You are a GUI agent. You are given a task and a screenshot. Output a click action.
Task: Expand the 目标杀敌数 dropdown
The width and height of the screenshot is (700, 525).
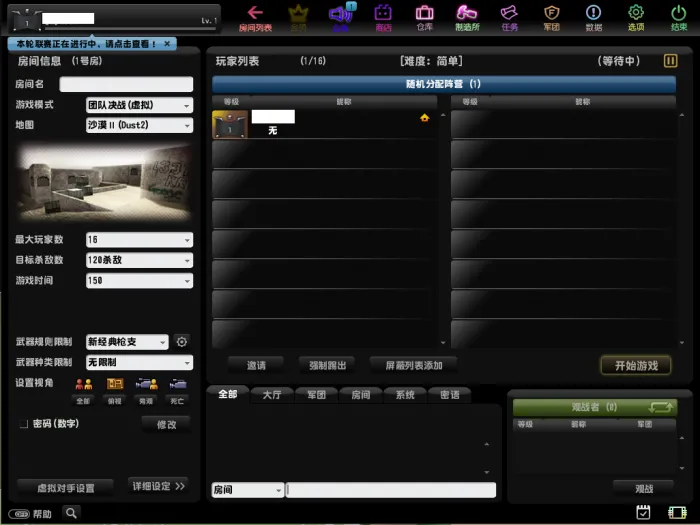pos(139,260)
